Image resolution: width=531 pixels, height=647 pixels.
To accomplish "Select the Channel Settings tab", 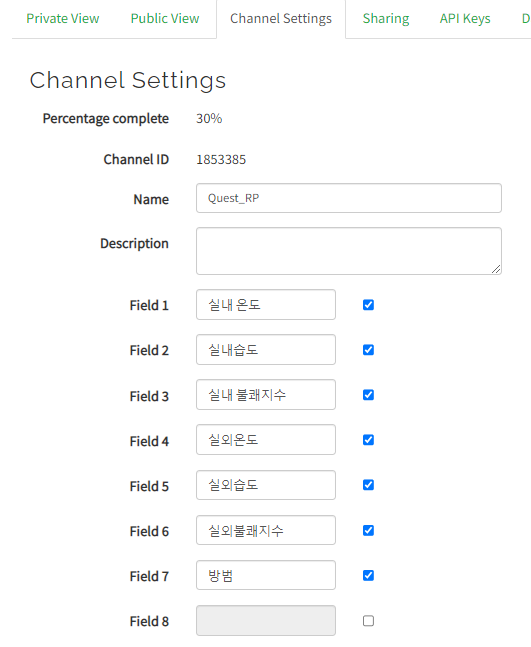I will [281, 19].
